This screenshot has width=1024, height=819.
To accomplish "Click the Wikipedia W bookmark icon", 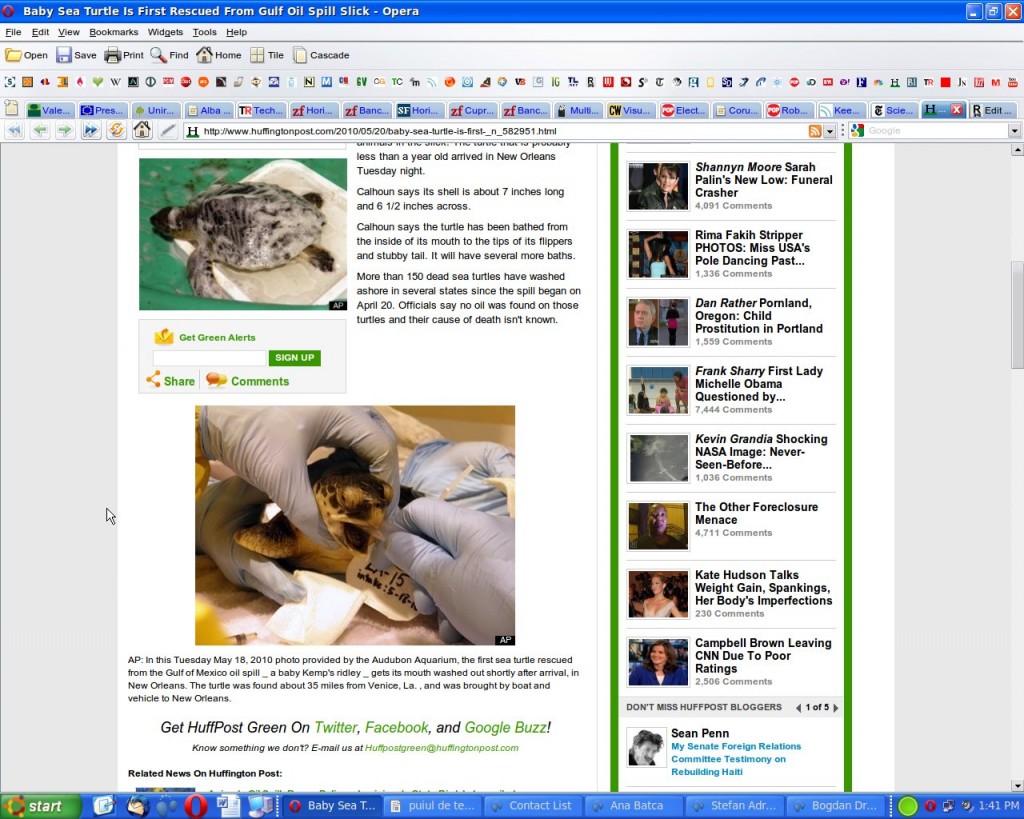I will [116, 82].
